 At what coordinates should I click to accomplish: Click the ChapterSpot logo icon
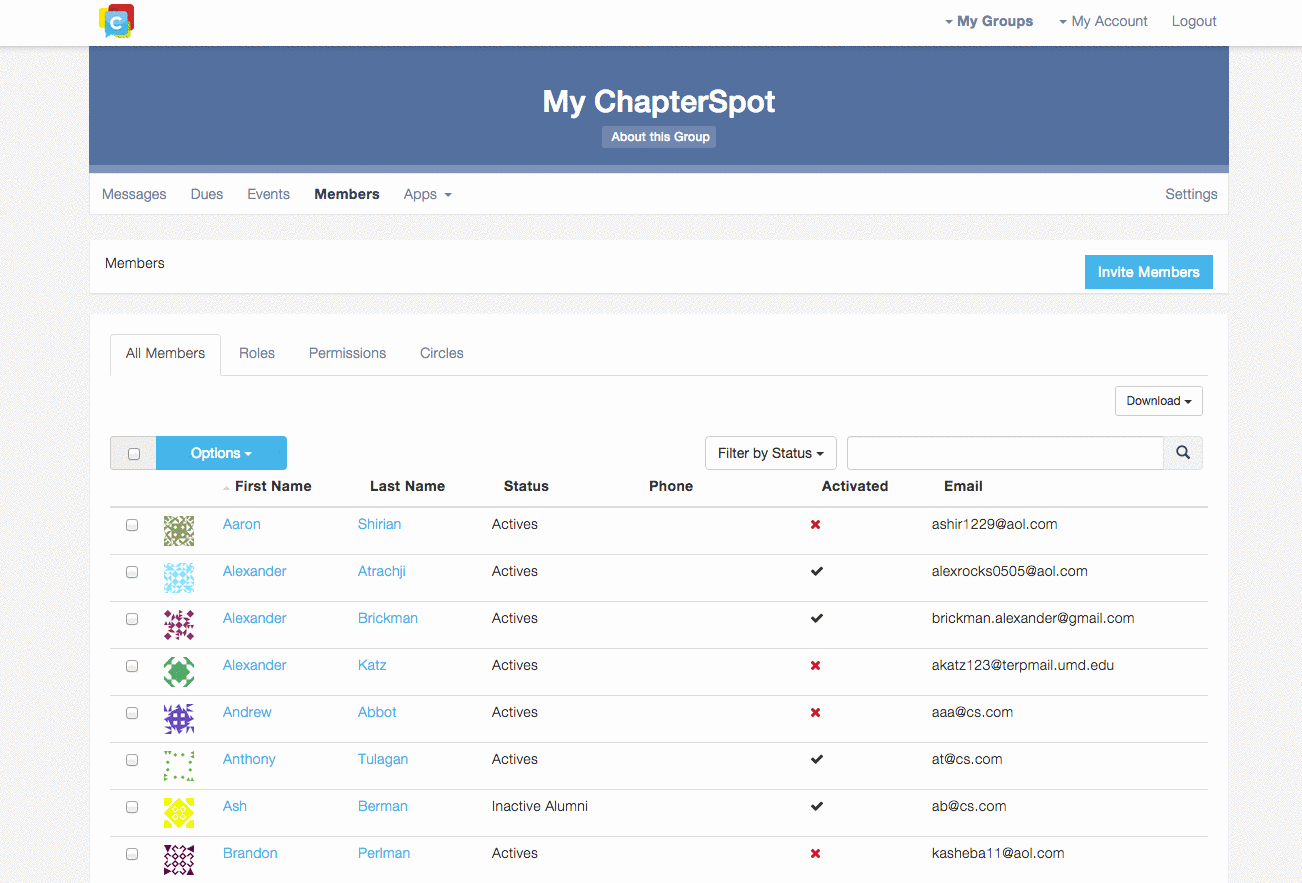[117, 21]
